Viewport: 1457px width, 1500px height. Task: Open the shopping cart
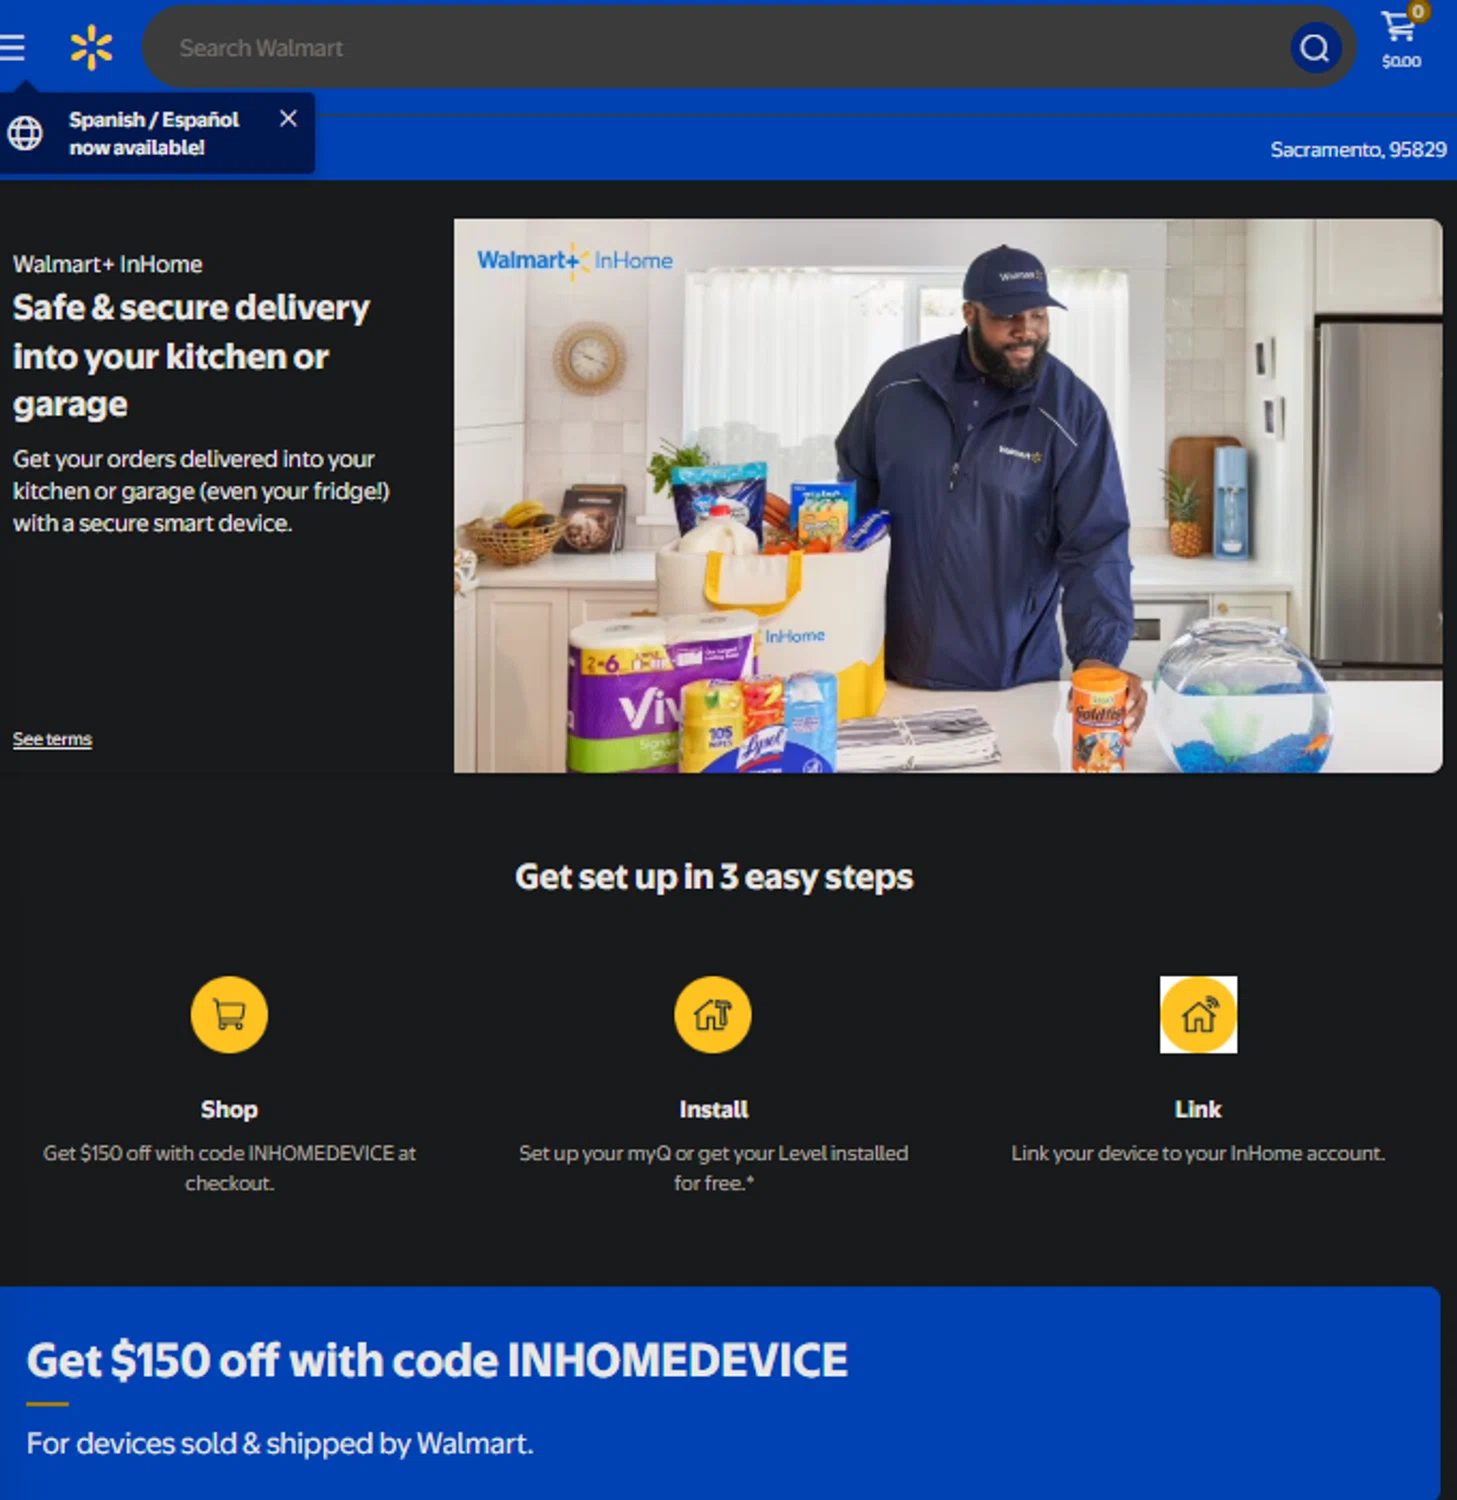(1401, 38)
